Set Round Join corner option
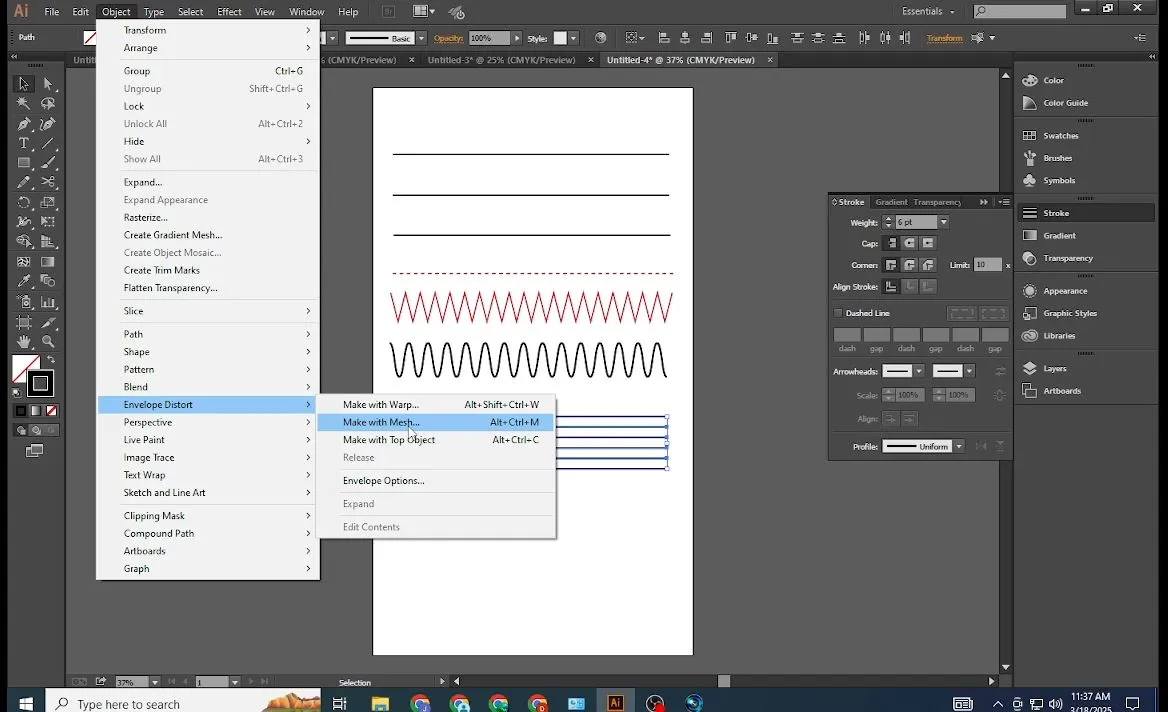 (910, 265)
